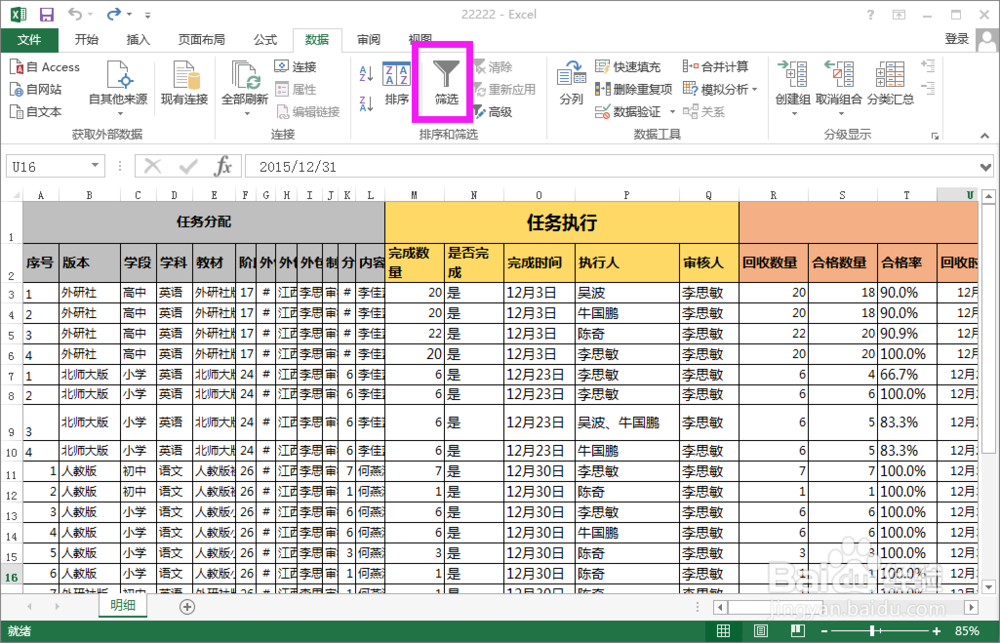Switch to the 公式 ribbon tab
This screenshot has width=1000, height=643.
coord(264,40)
